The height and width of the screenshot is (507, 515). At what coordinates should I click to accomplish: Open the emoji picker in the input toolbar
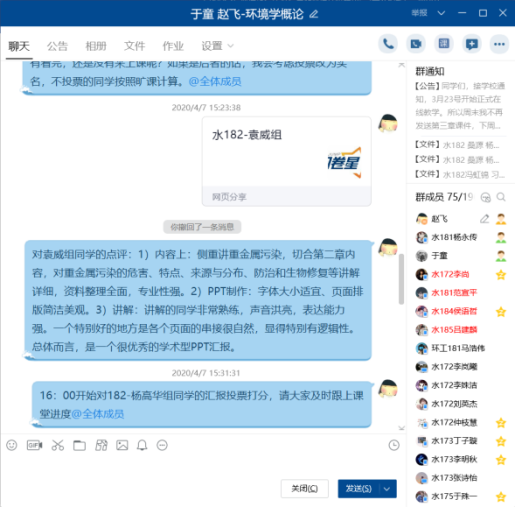pyautogui.click(x=12, y=445)
